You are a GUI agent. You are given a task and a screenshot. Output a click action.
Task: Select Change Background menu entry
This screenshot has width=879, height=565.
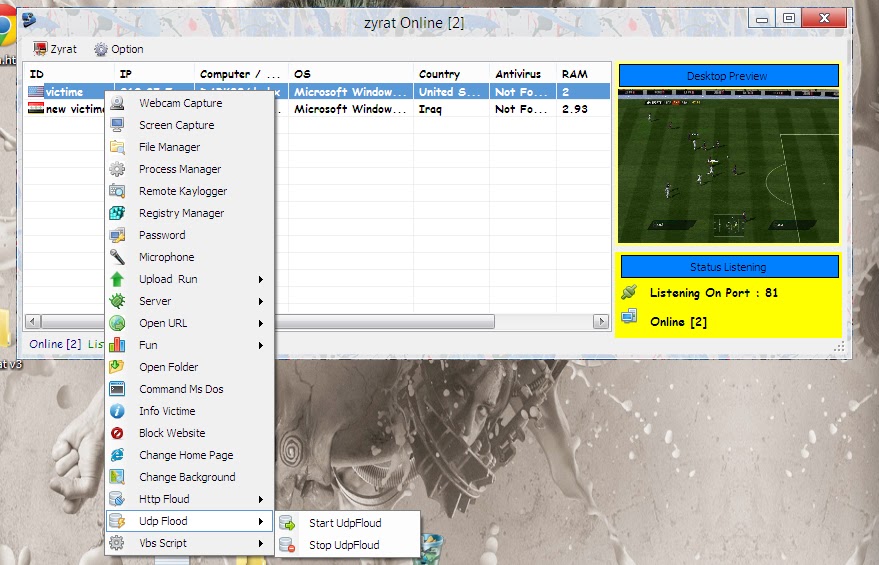tap(189, 477)
